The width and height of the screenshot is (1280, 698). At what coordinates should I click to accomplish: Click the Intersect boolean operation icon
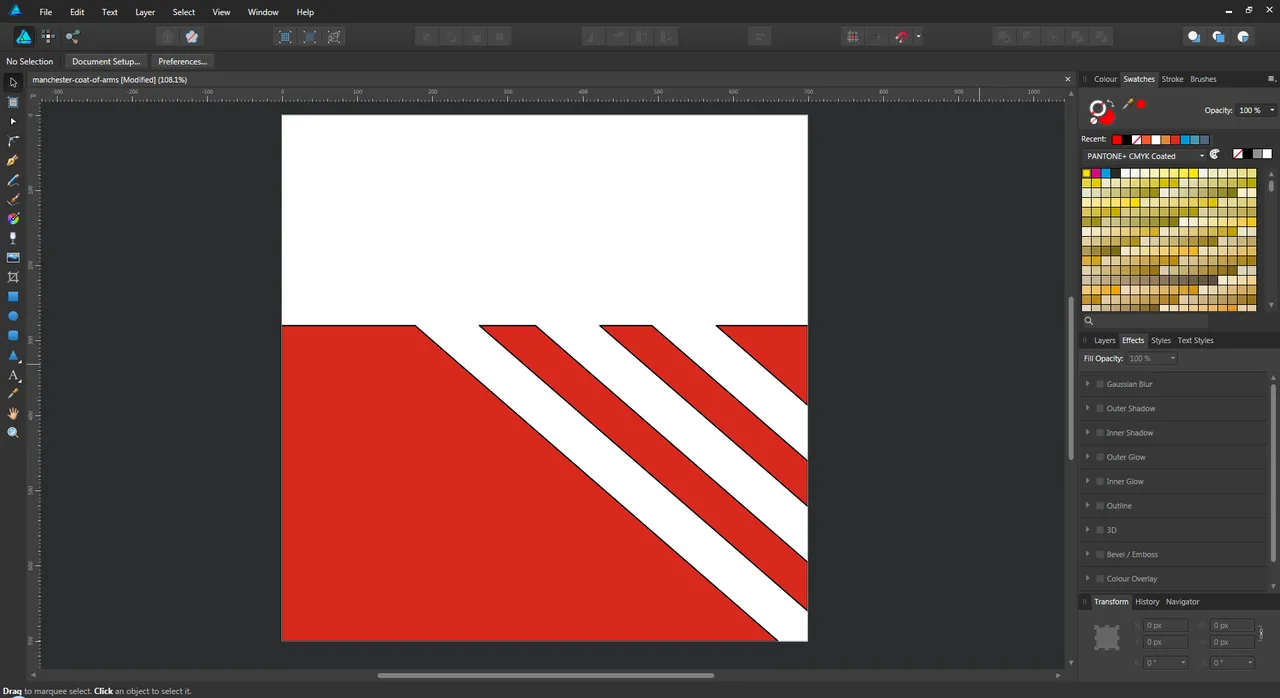click(1053, 37)
